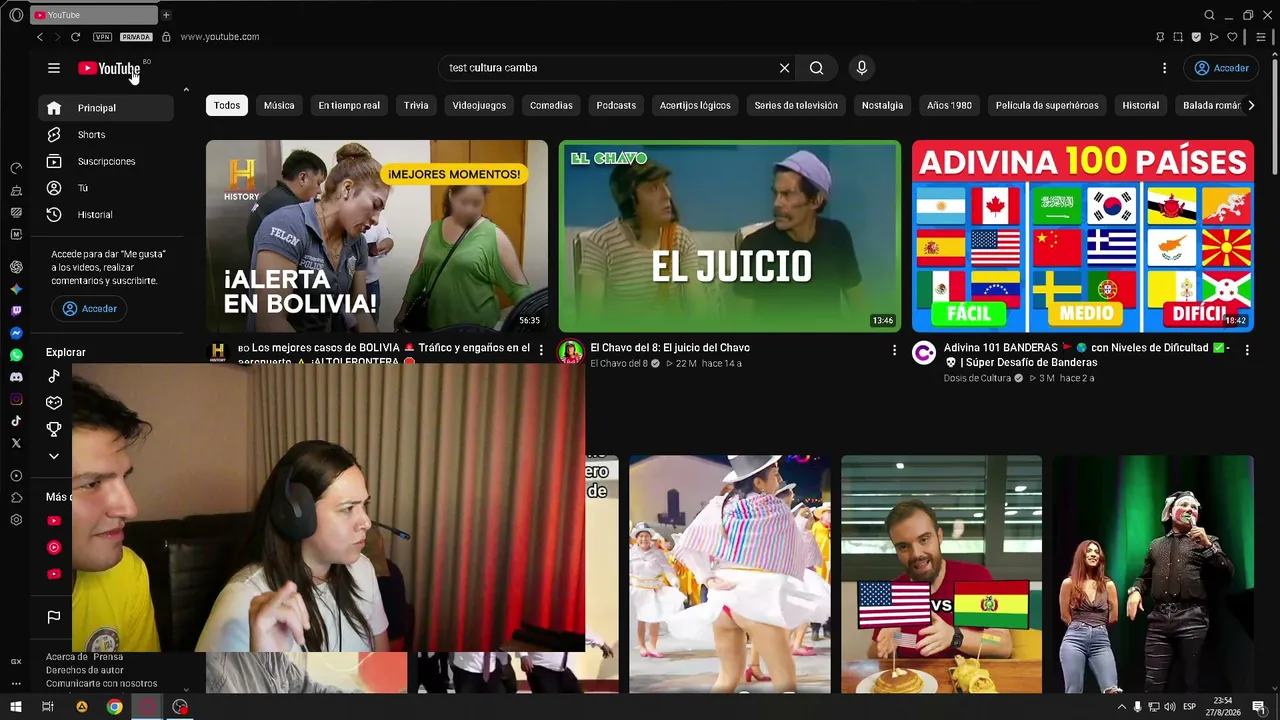Open the YouTube guide hamburger menu
This screenshot has height=720, width=1280.
click(x=54, y=68)
